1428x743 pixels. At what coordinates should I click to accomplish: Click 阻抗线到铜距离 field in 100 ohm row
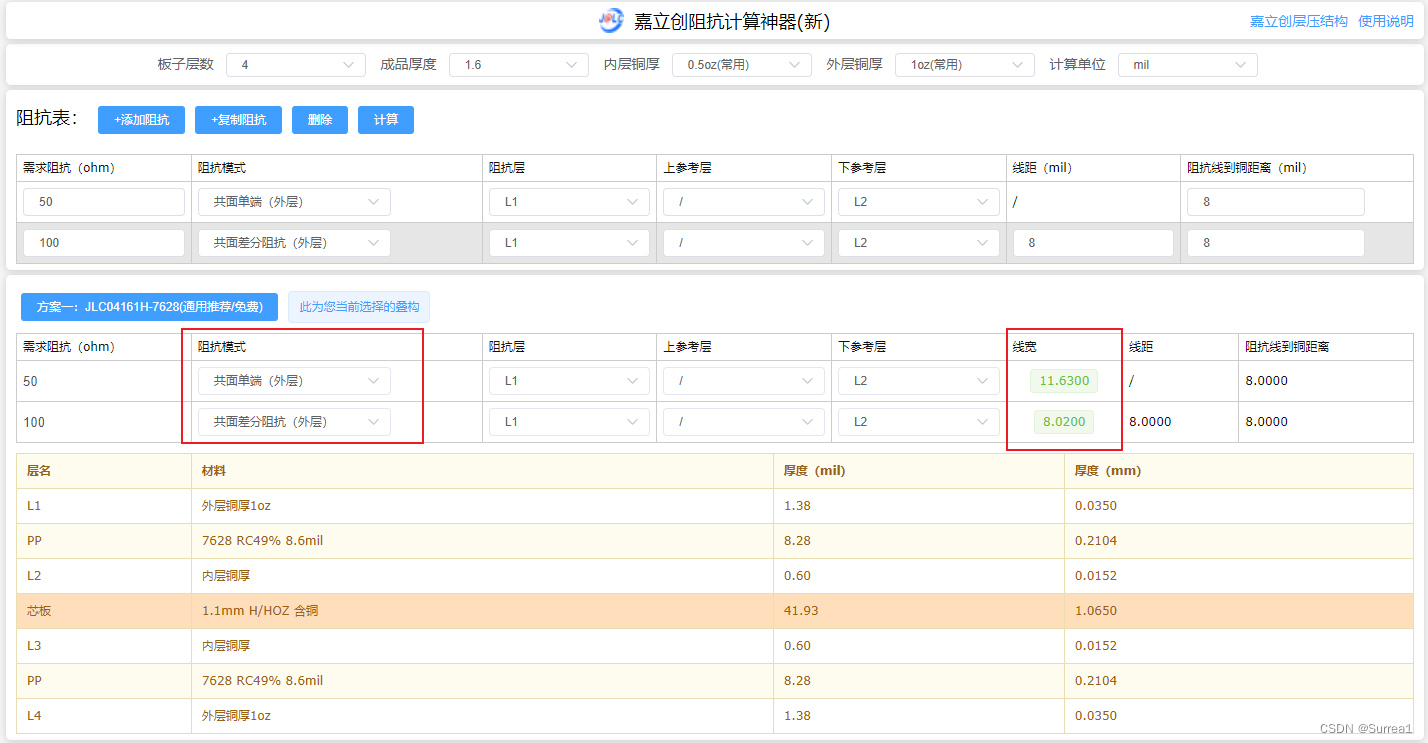point(1276,243)
